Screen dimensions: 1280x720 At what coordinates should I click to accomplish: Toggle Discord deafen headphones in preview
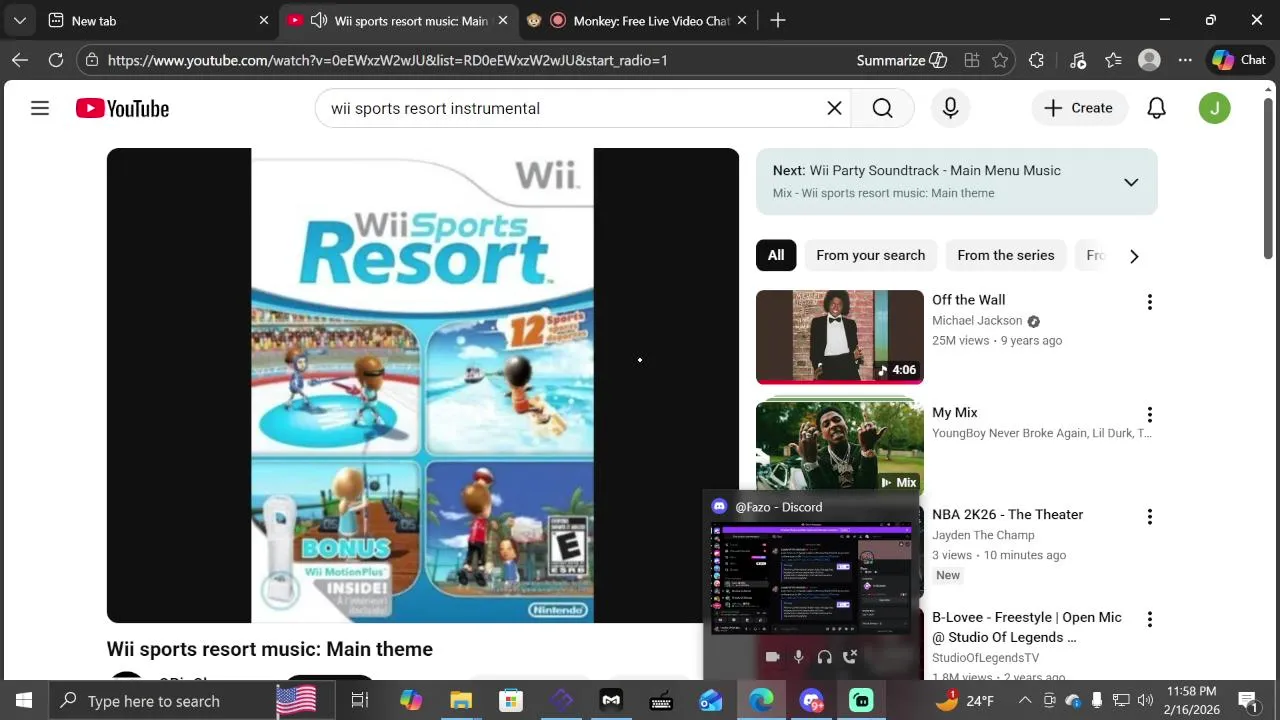click(x=824, y=656)
